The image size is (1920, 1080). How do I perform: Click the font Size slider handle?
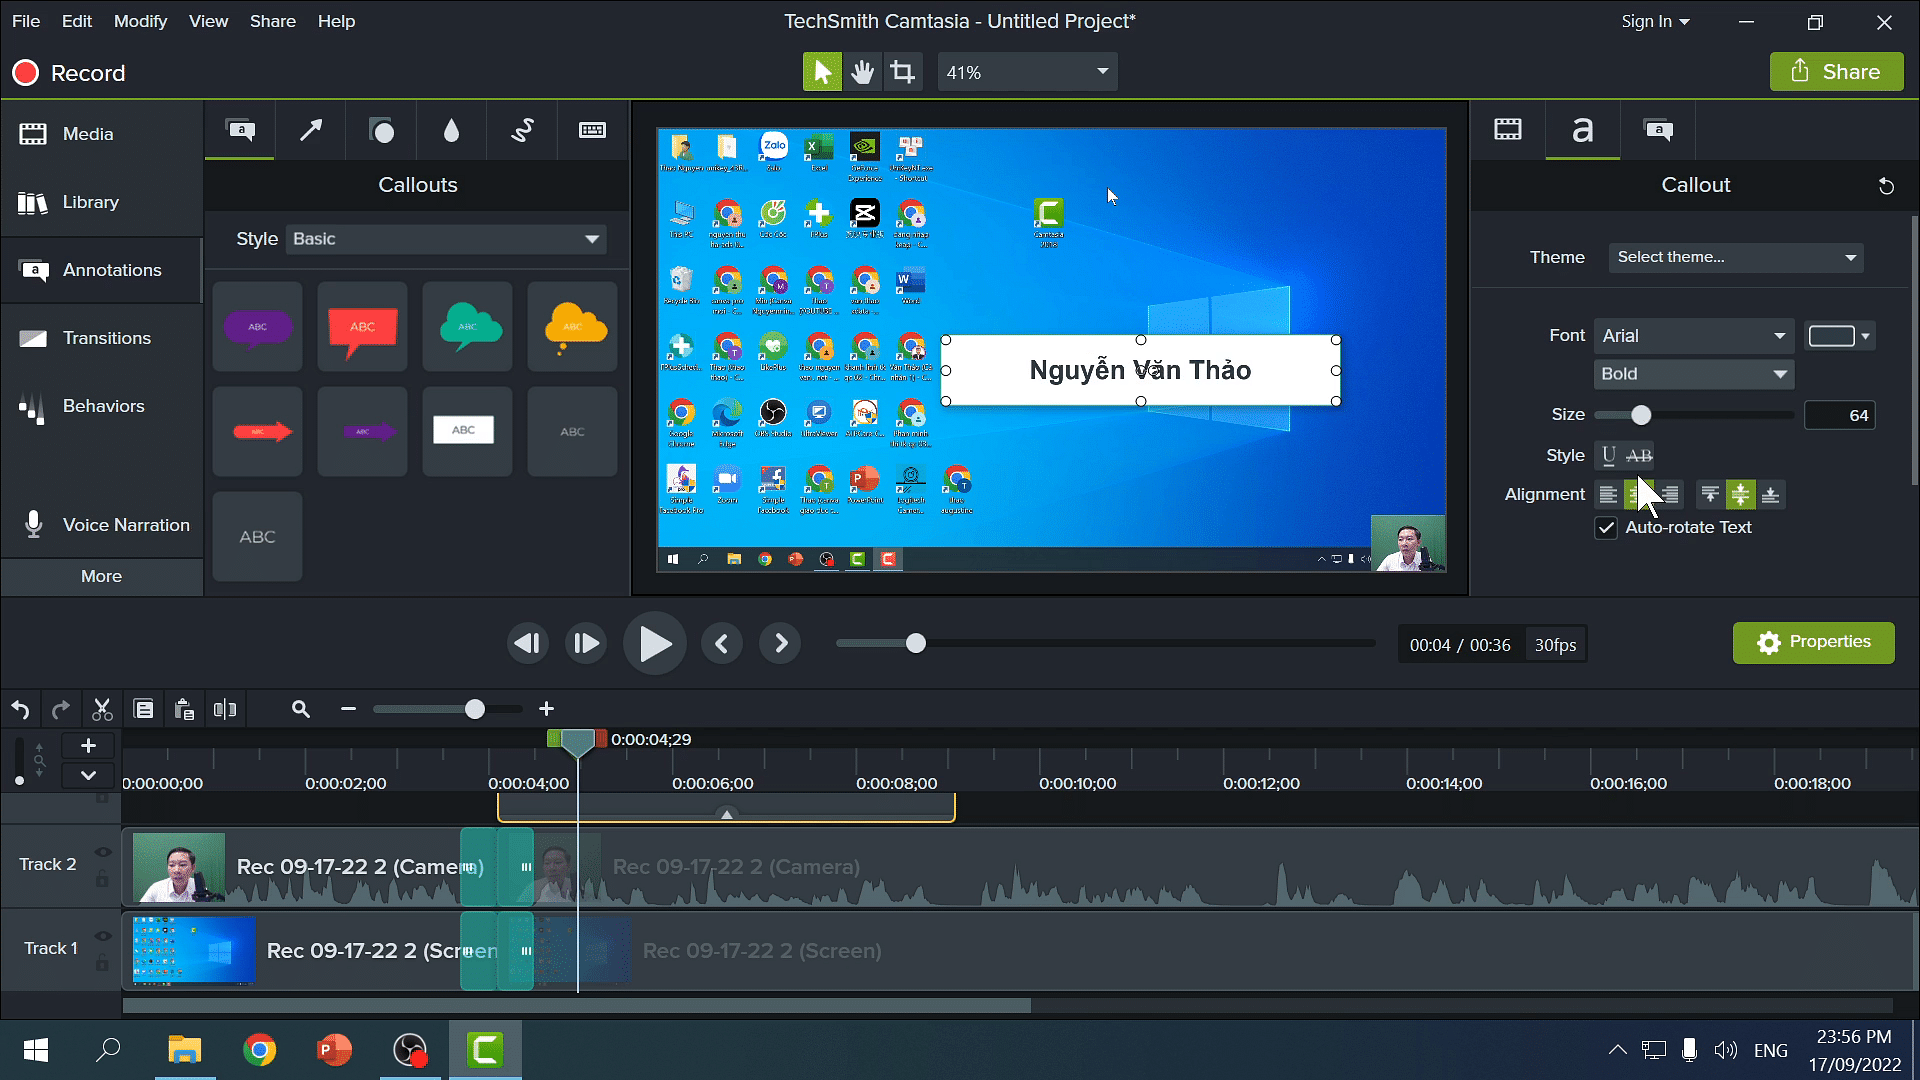[x=1641, y=415]
